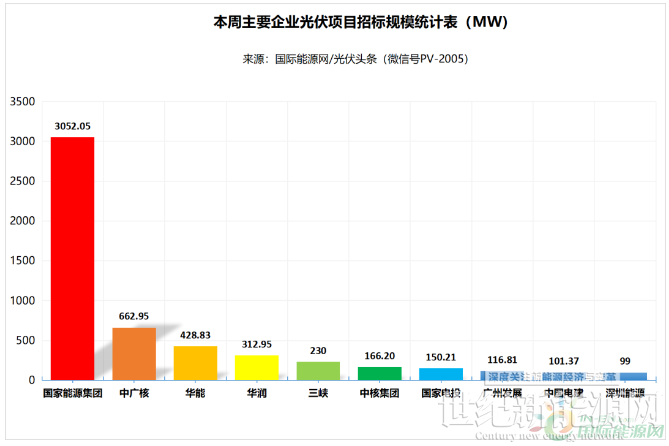Select the value label 230

[x=318, y=351]
